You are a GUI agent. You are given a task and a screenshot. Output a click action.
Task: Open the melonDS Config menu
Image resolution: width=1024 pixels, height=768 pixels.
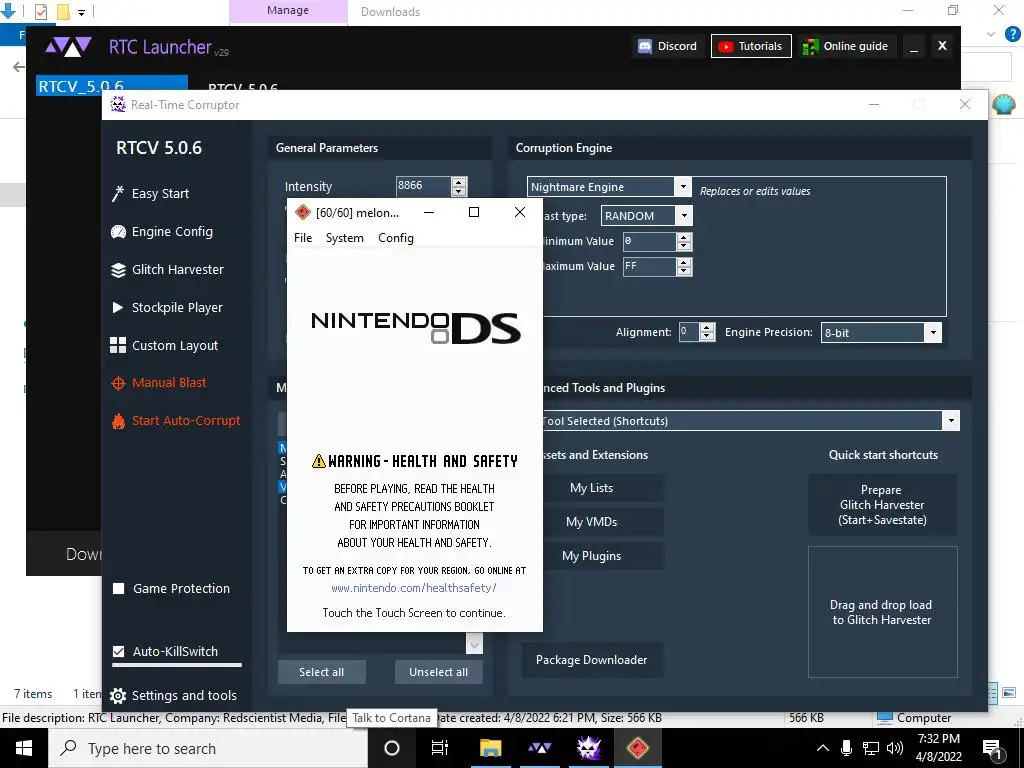(x=396, y=238)
